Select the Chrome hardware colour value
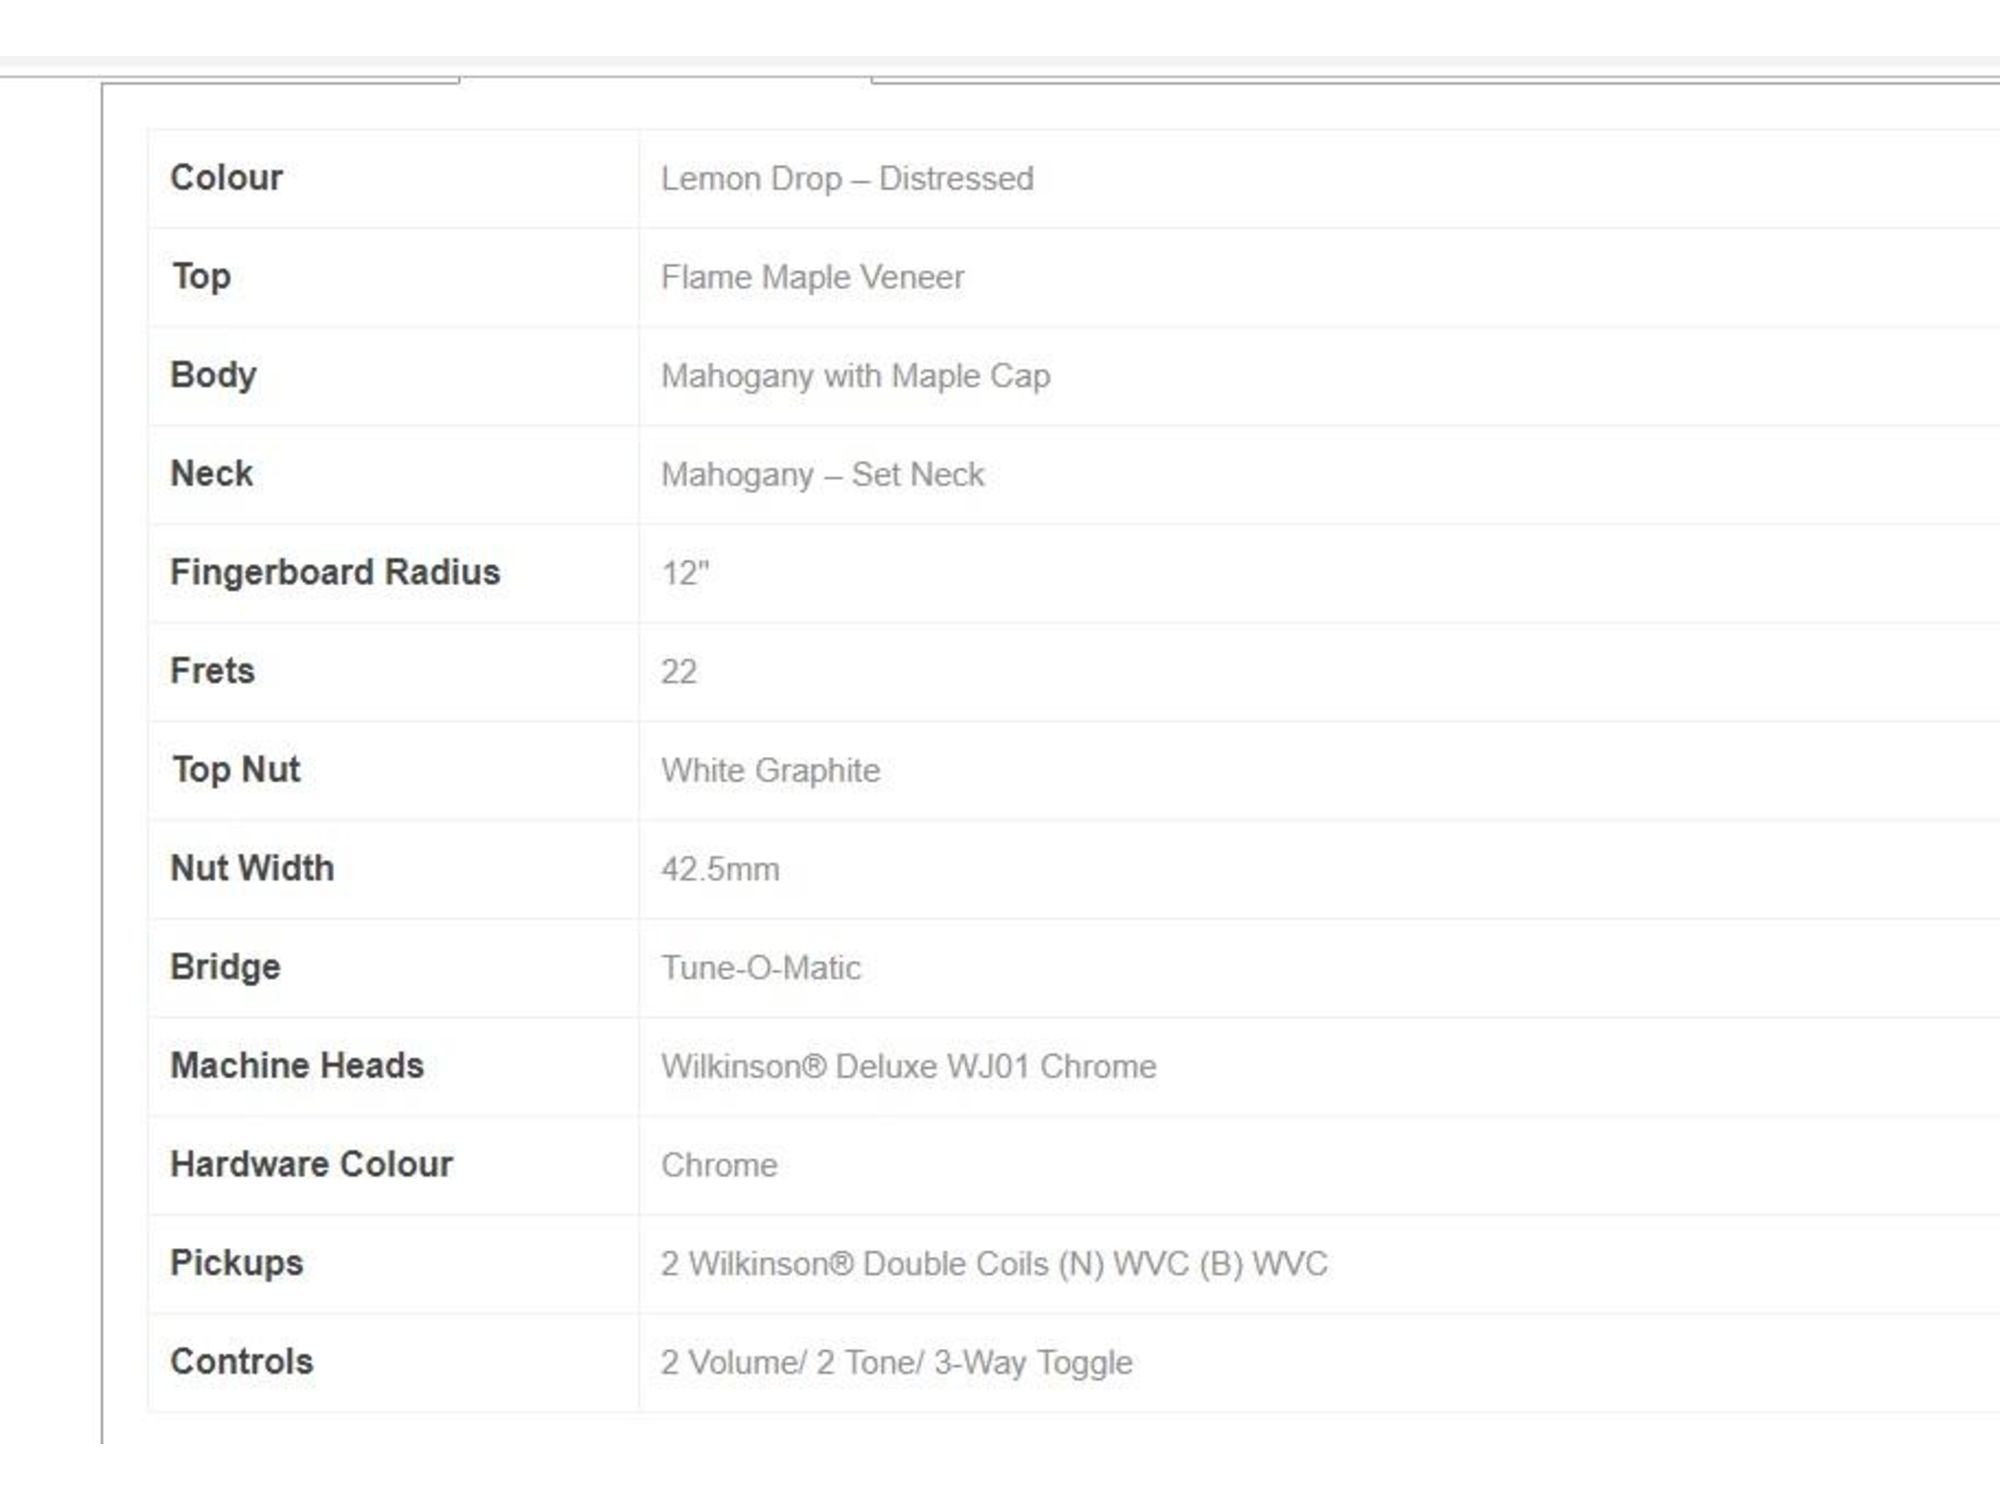 719,1165
